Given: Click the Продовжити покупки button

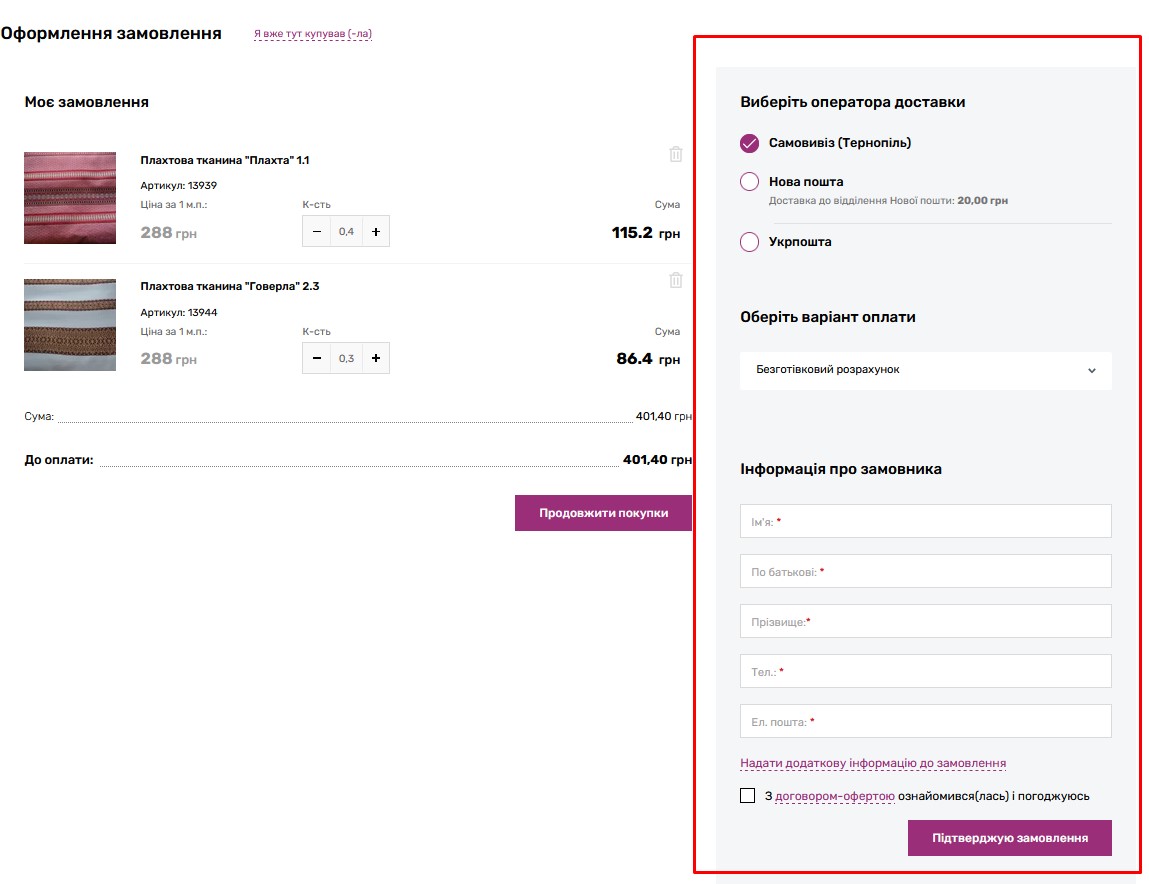Looking at the screenshot, I should [603, 513].
